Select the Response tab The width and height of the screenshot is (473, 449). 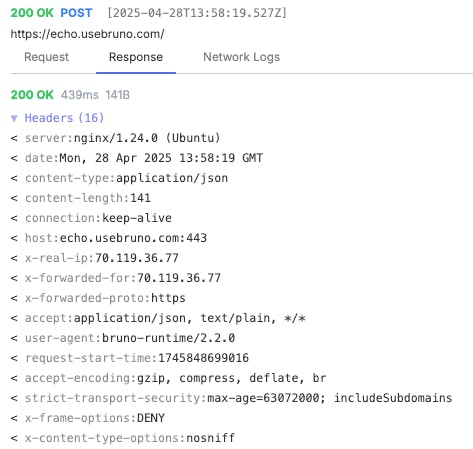[136, 57]
